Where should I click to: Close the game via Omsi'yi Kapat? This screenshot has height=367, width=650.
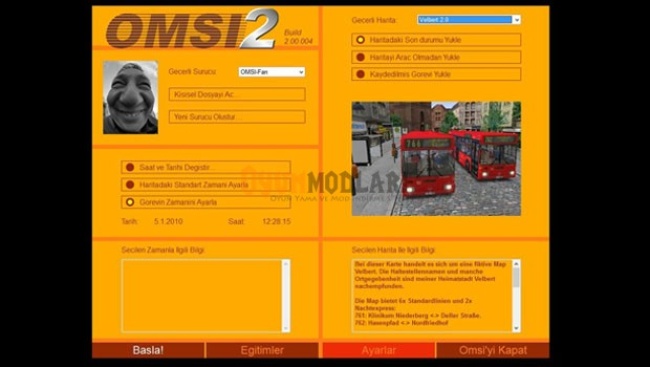pos(493,350)
